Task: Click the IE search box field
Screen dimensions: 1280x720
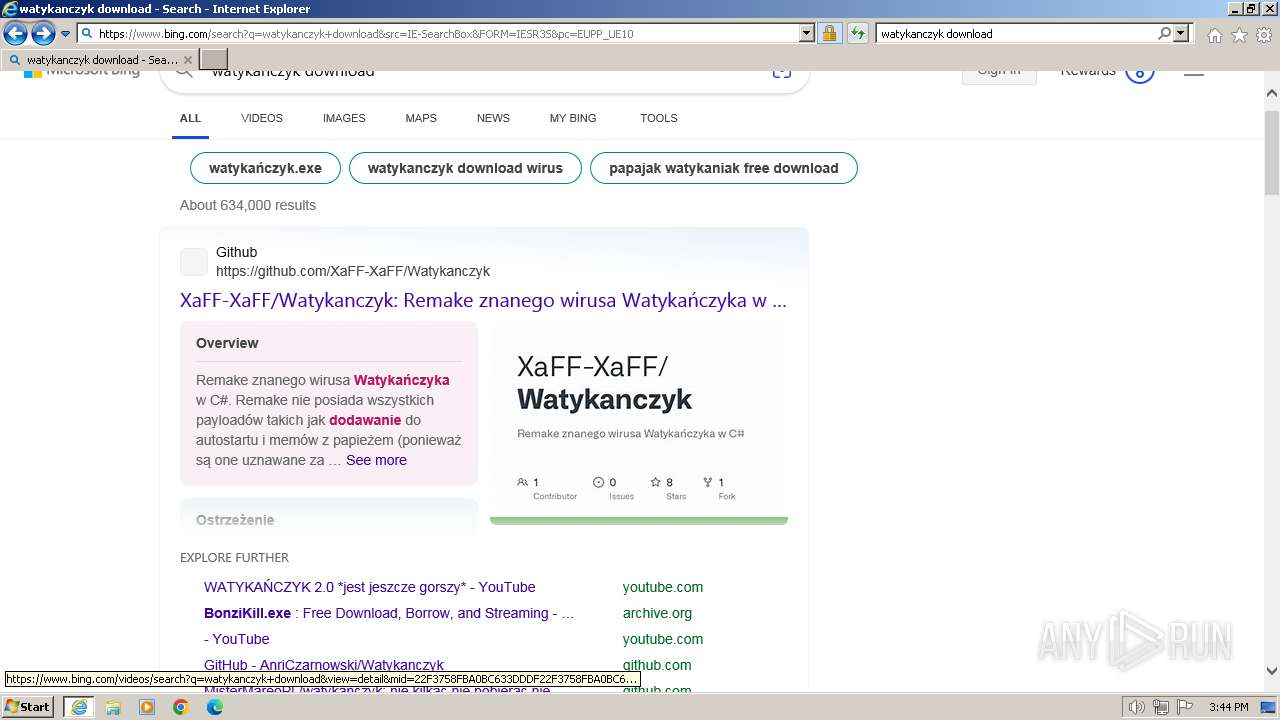Action: tap(1016, 33)
